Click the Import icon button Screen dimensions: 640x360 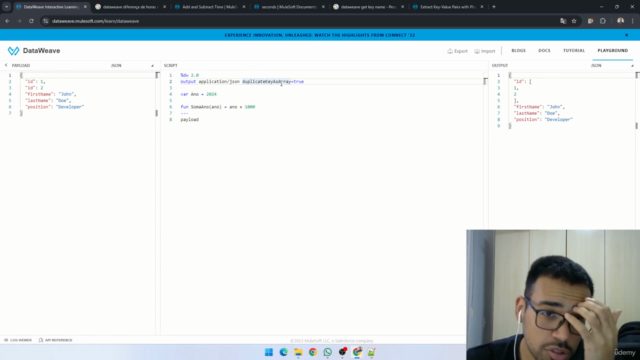(485, 51)
